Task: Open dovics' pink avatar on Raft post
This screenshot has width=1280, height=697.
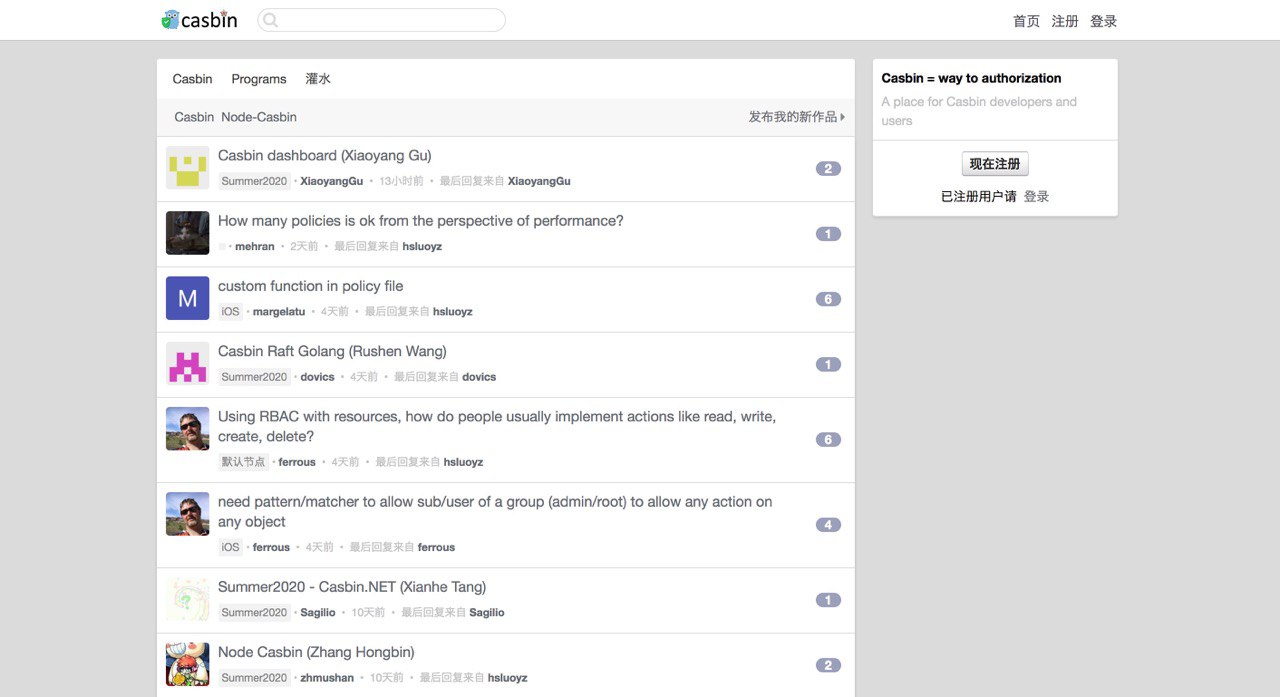Action: [x=187, y=363]
